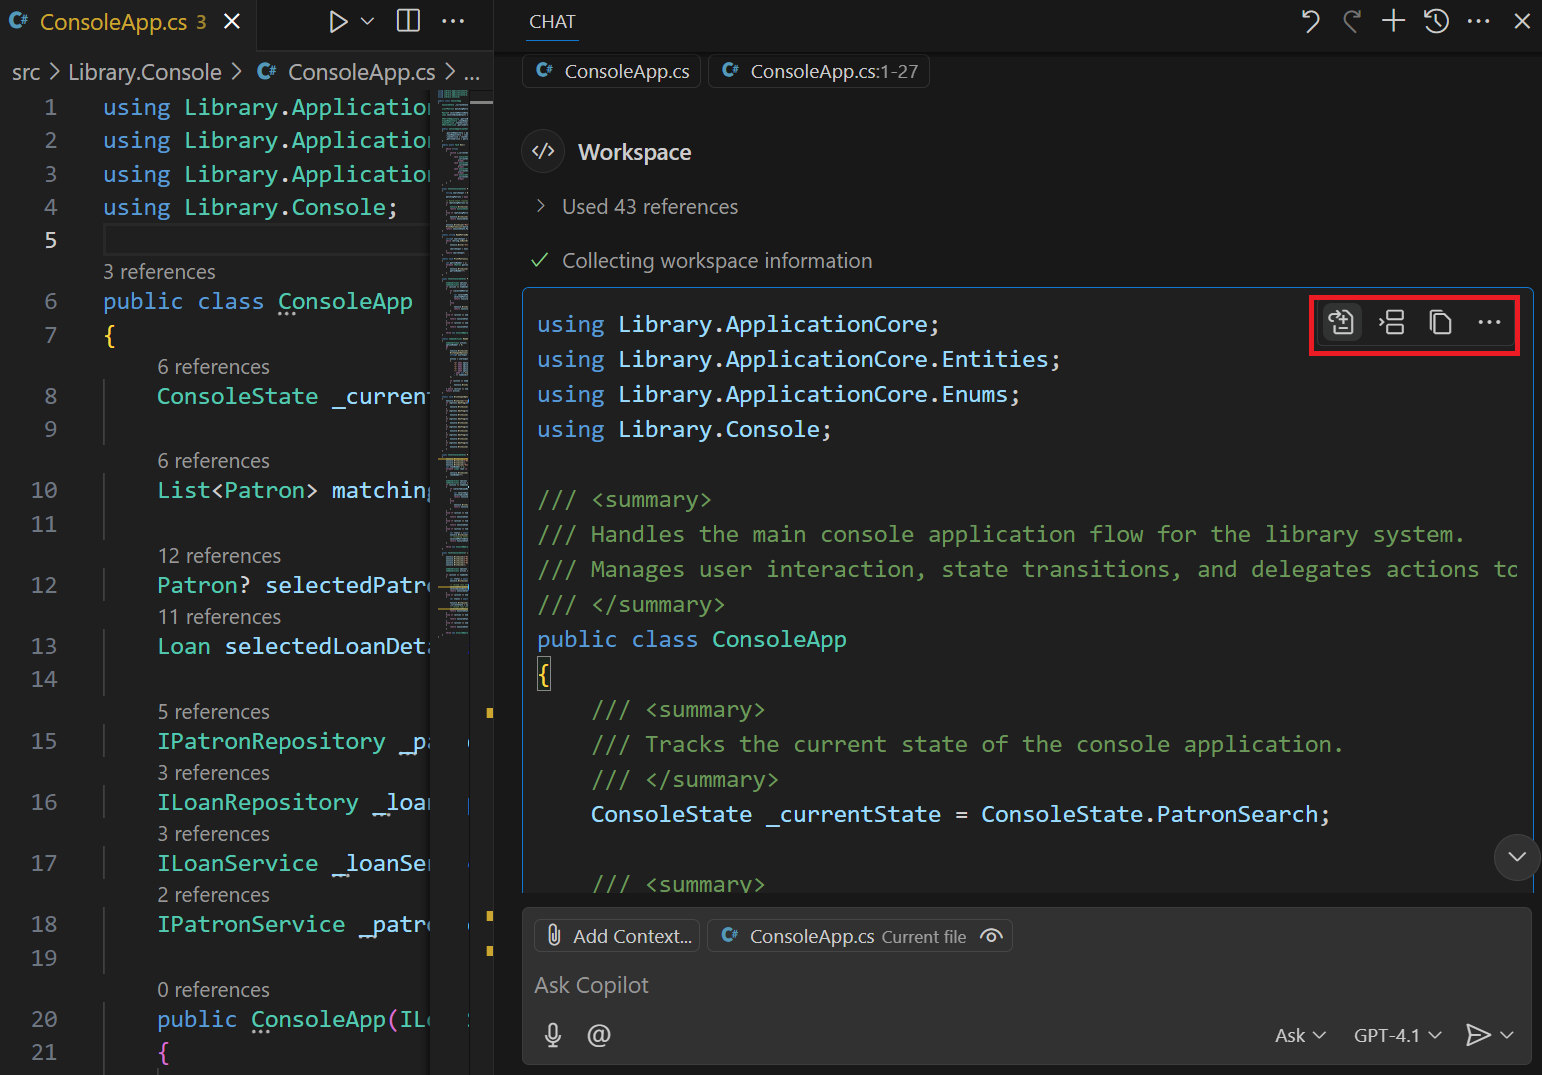Screen dimensions: 1542x1075
Task: Toggle visibility of ConsoleApp.cs context pill
Action: click(x=991, y=936)
